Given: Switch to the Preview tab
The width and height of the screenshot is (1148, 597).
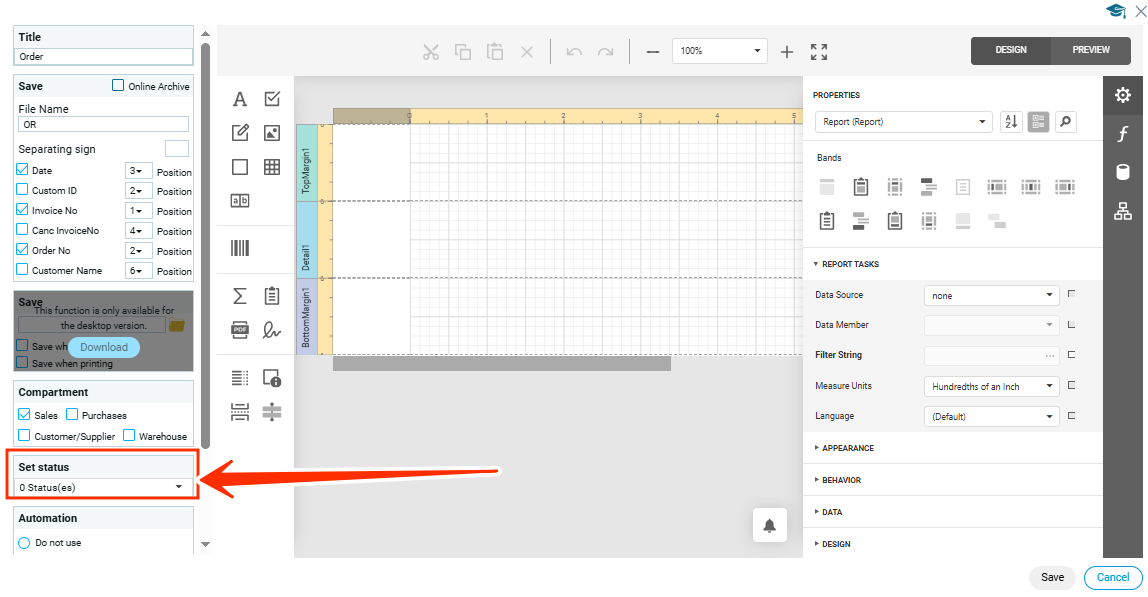Looking at the screenshot, I should [1091, 50].
